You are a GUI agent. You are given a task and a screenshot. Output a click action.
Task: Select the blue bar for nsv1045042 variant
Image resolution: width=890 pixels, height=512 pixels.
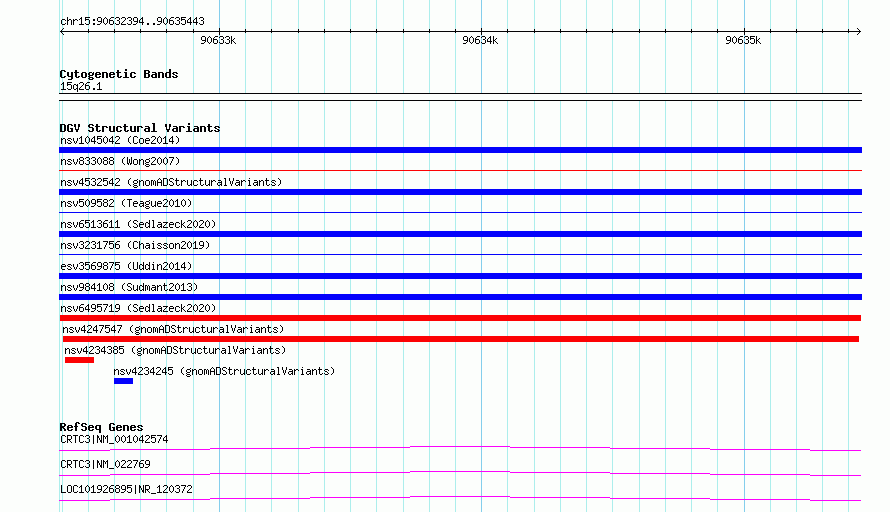[x=460, y=150]
